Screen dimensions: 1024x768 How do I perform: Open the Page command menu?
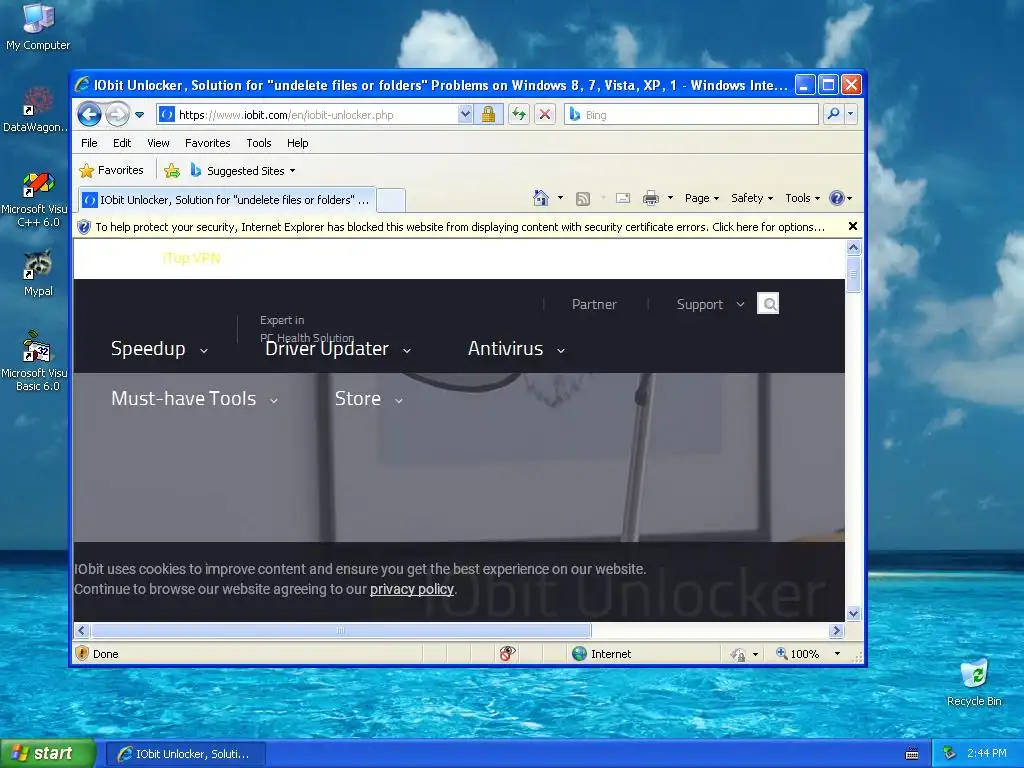tap(701, 198)
